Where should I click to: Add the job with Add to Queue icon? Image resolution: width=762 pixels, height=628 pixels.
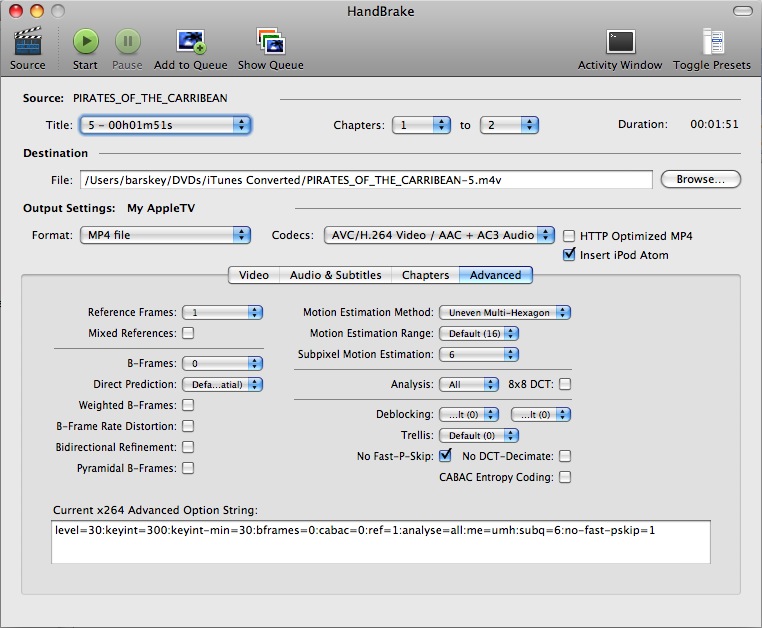point(190,41)
